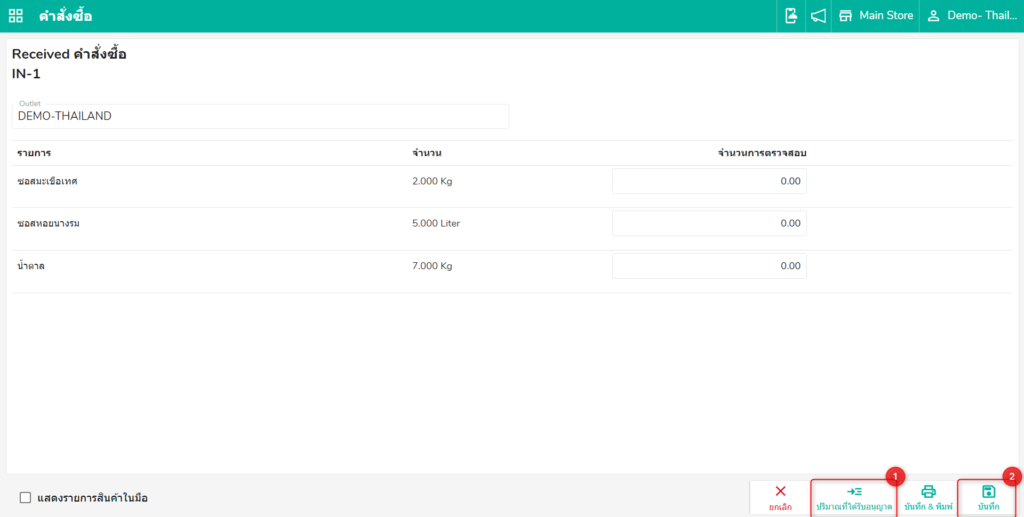Click the คำสั่งซื้อ title in header bar

click(x=65, y=16)
